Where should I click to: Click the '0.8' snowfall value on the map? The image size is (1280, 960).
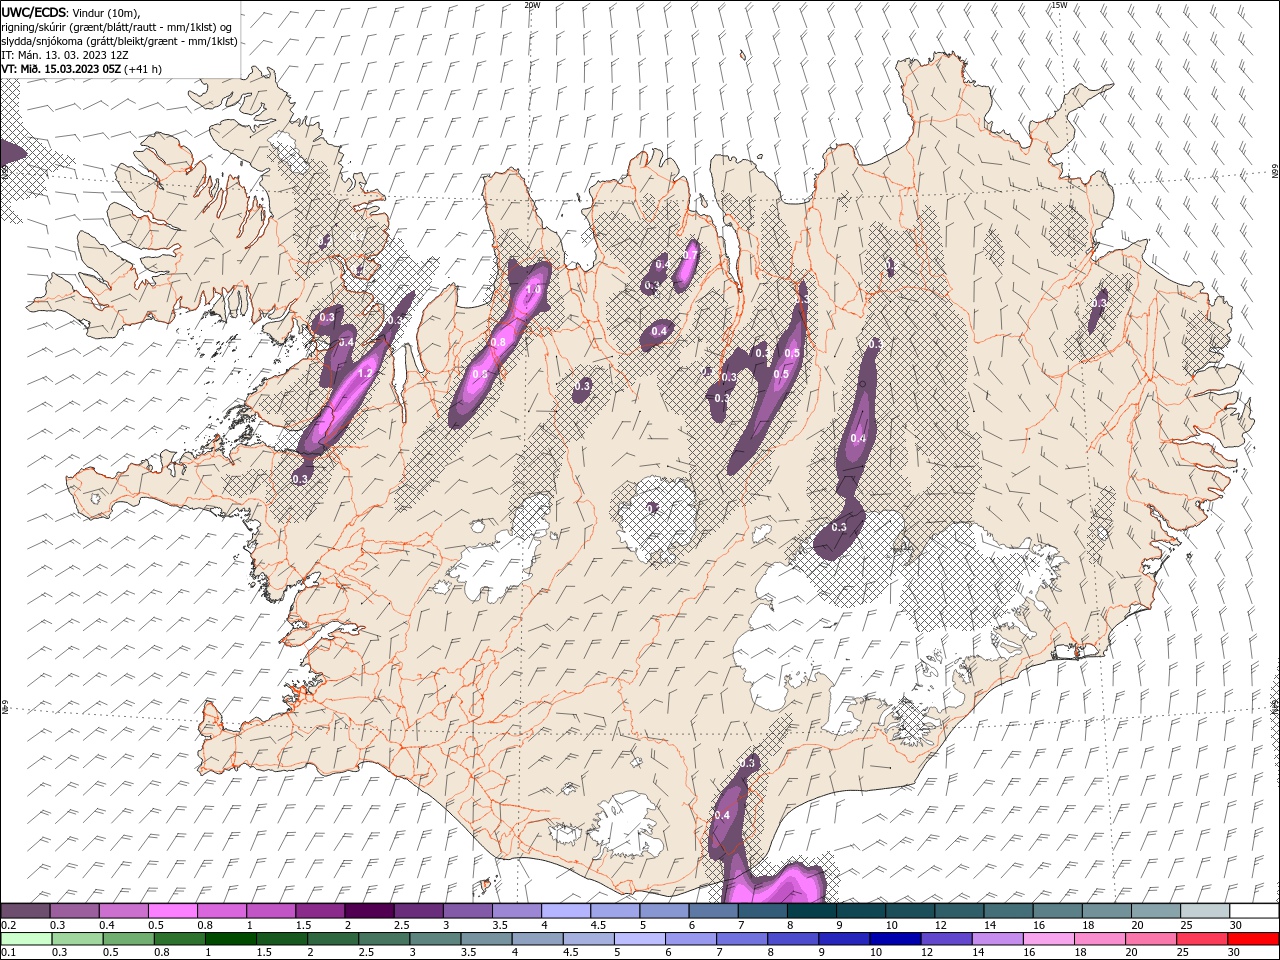coord(498,343)
